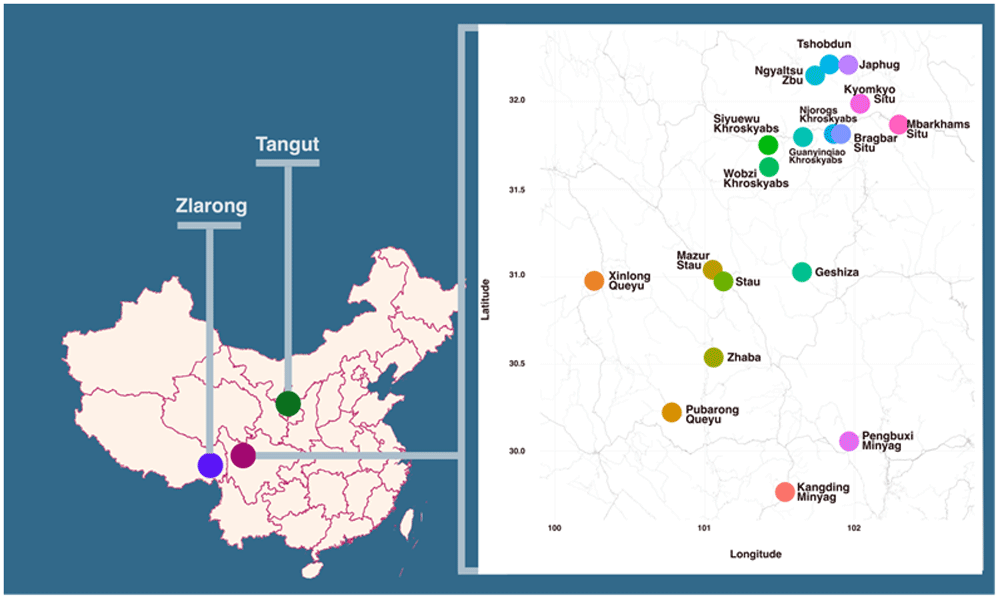Screen dimensions: 1000x600
Task: Click the longitude tick label "101"
Action: pos(704,528)
